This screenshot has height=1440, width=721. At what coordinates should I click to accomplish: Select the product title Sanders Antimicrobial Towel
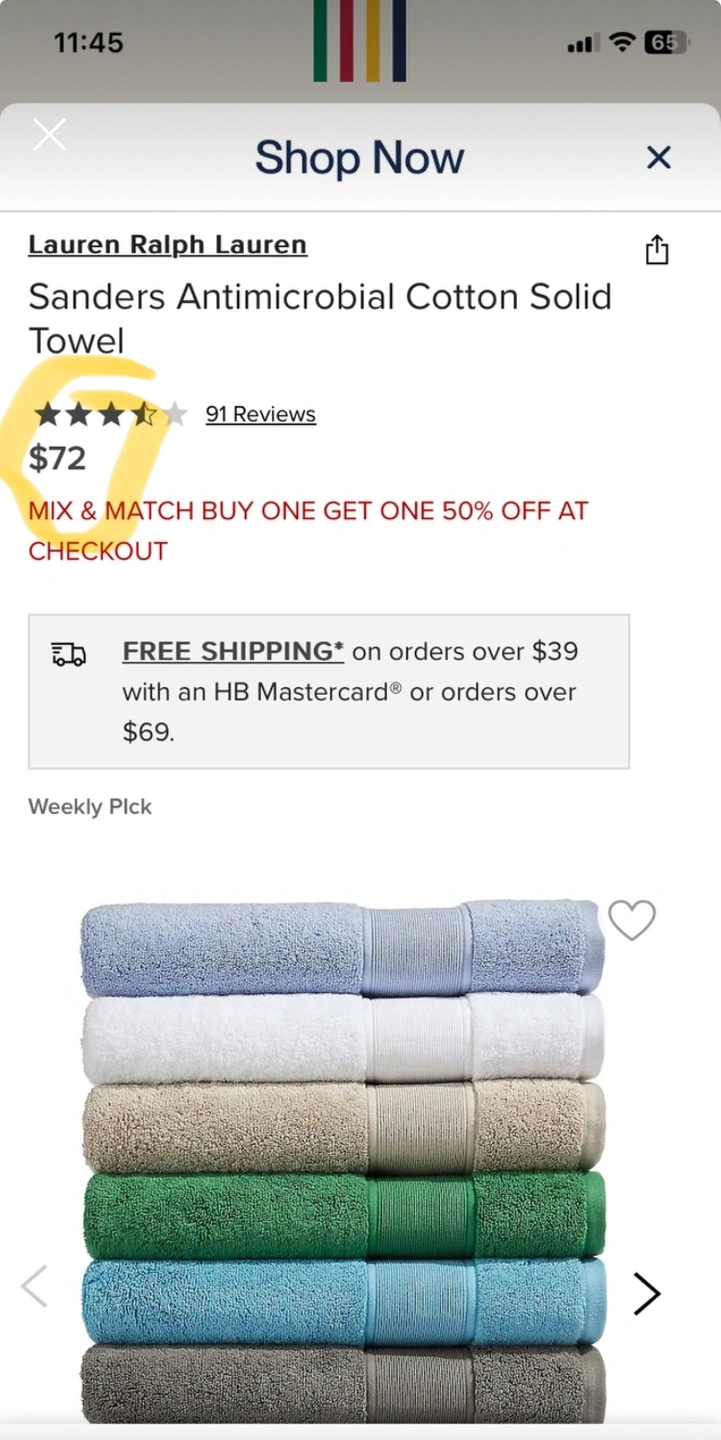coord(320,318)
